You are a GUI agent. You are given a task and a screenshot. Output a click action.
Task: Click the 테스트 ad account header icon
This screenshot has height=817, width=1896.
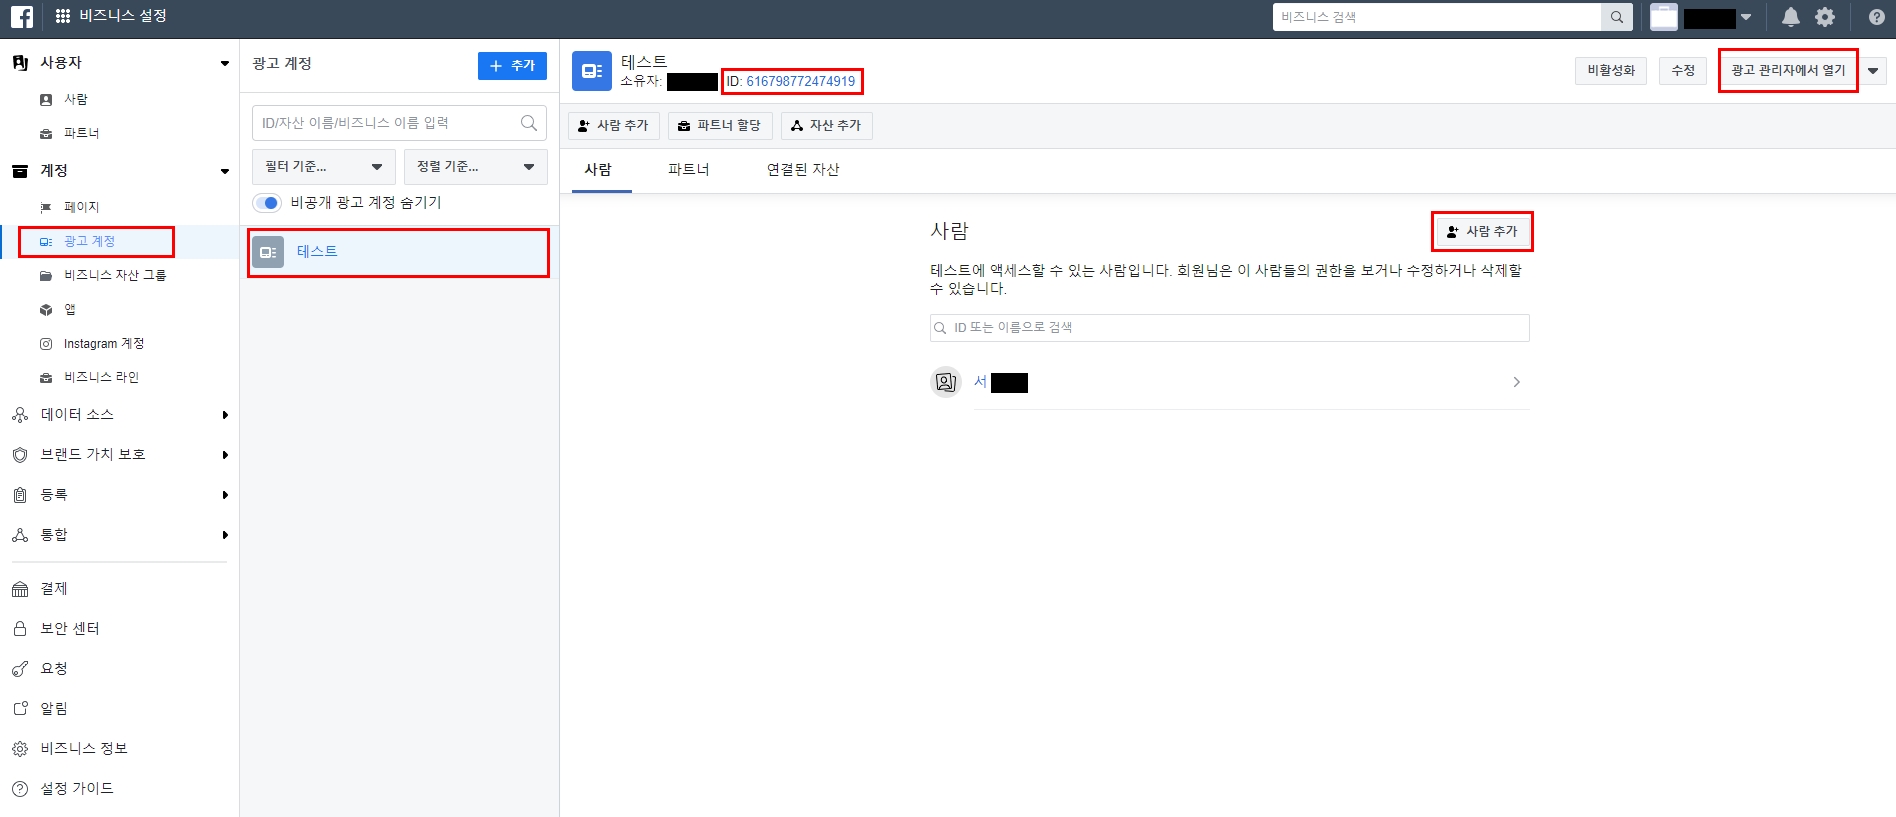pyautogui.click(x=592, y=71)
